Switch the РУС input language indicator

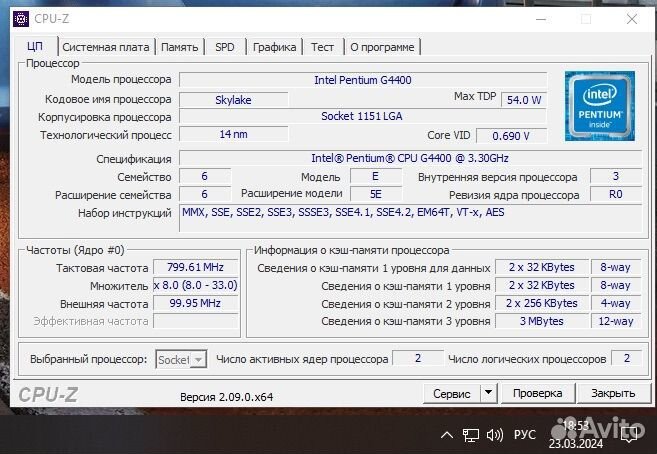[525, 435]
